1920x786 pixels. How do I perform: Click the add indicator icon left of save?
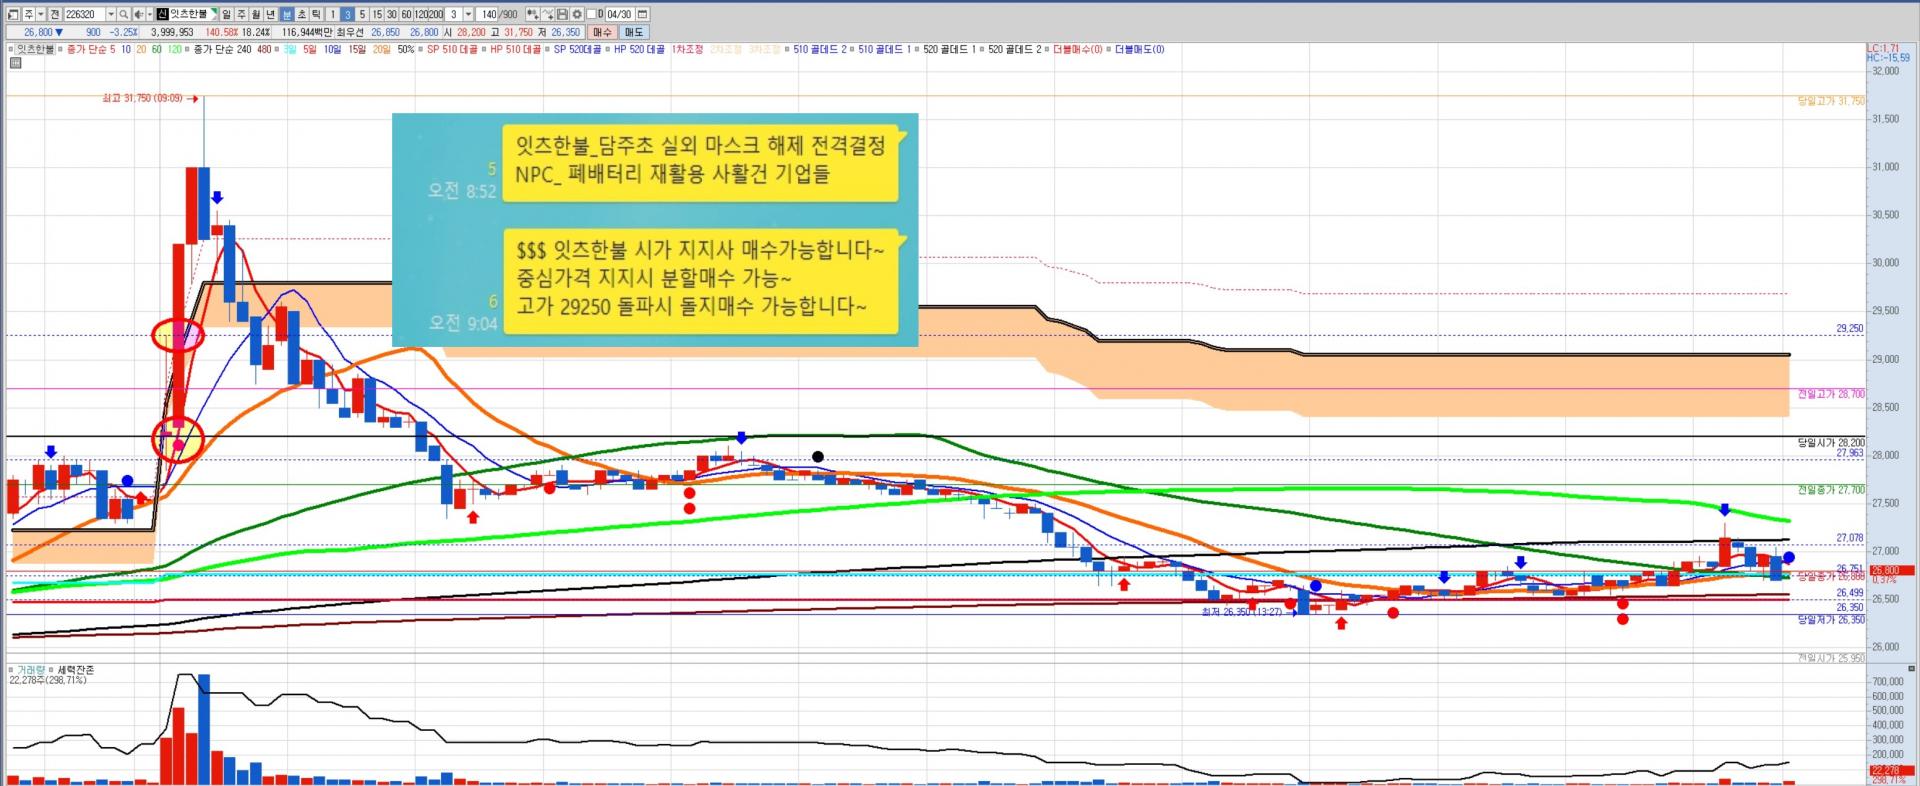coord(533,15)
